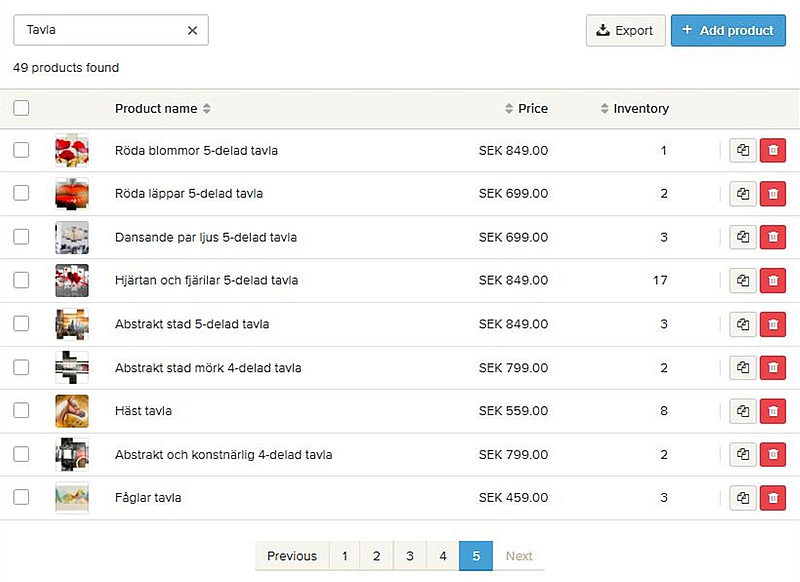Select the Häst tavla row checkbox

(21, 411)
